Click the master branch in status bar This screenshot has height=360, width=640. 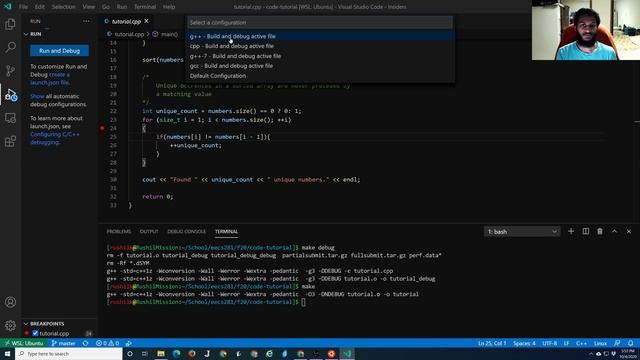(x=63, y=343)
